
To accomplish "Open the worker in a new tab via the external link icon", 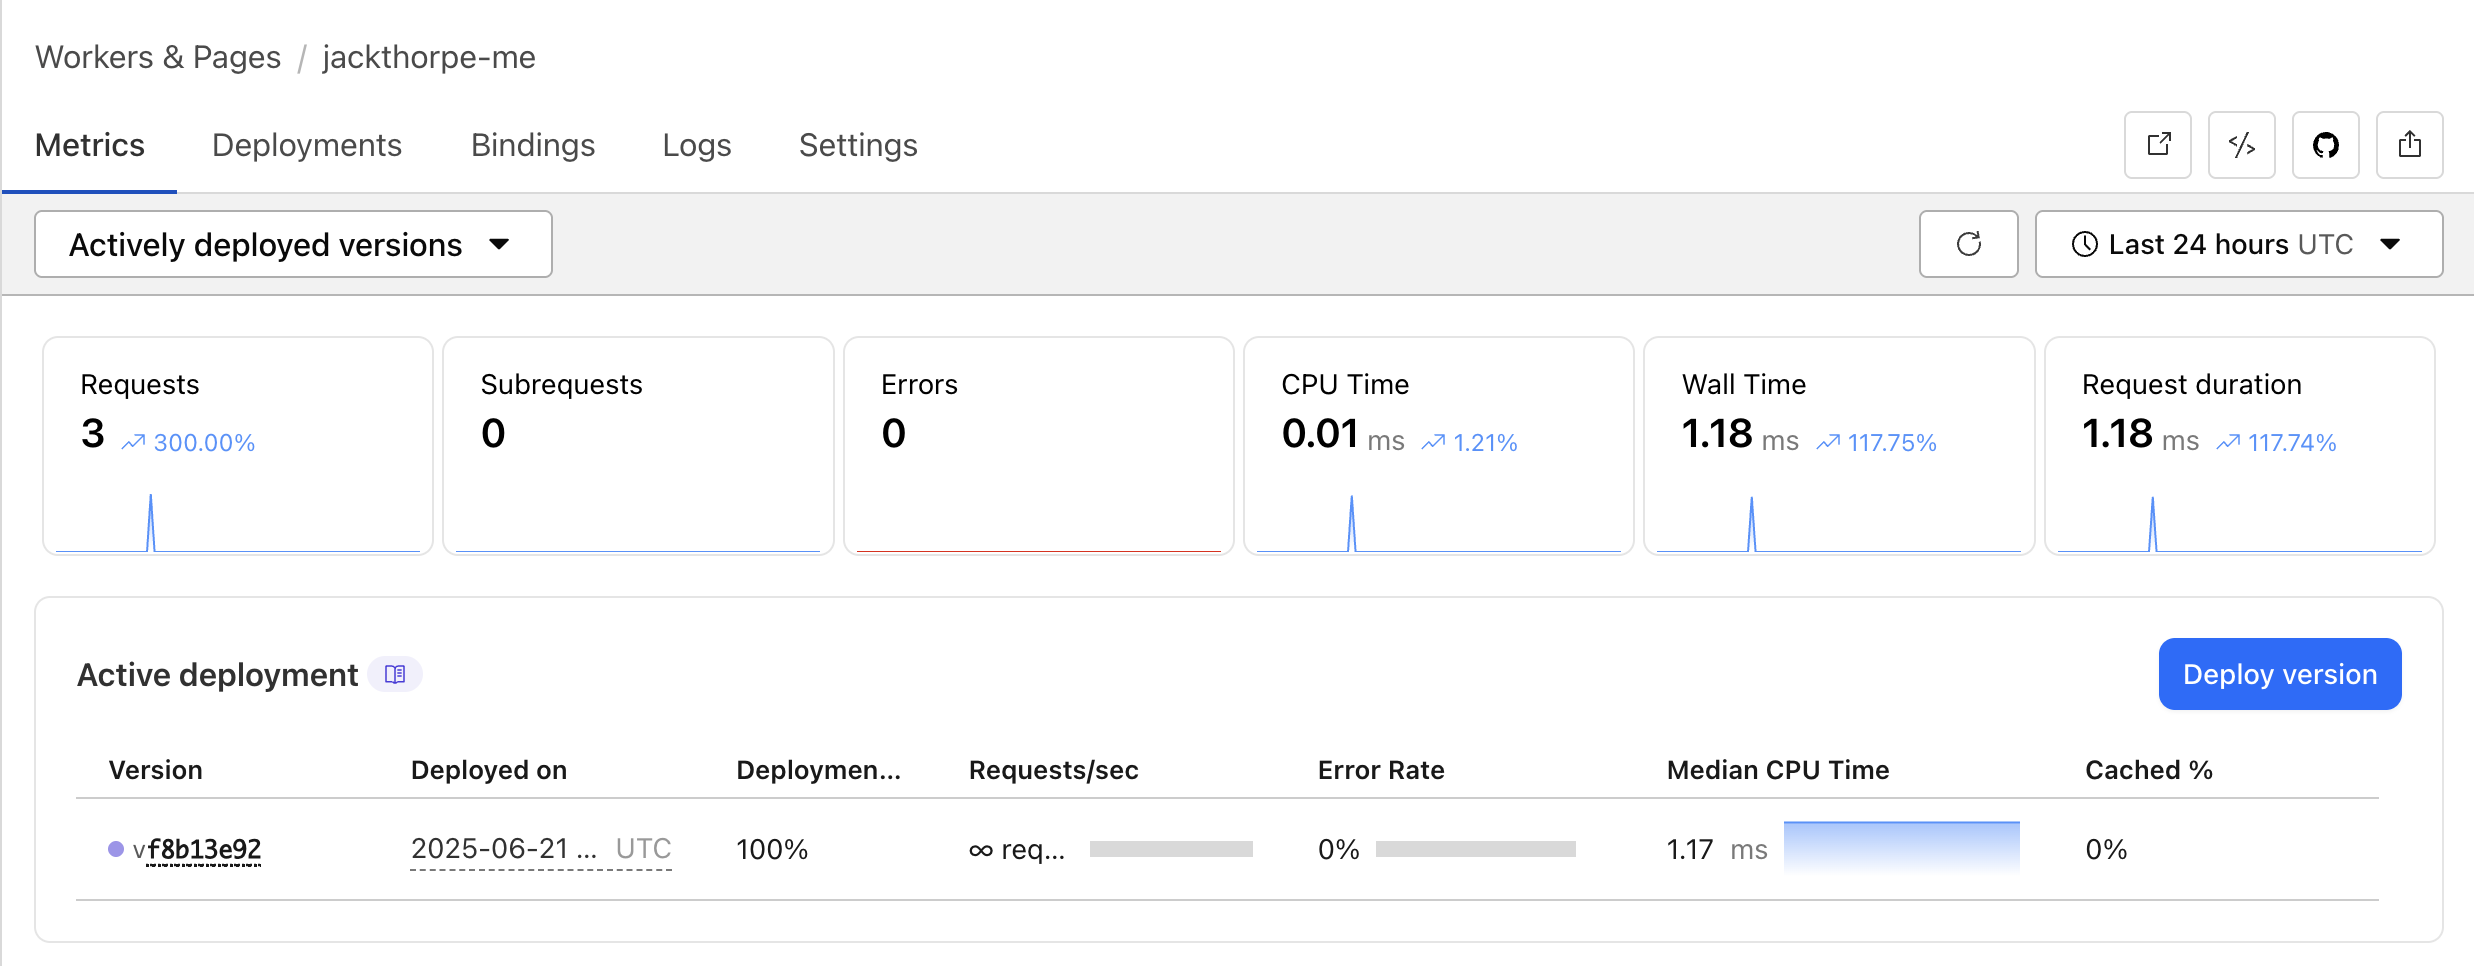I will (2157, 145).
